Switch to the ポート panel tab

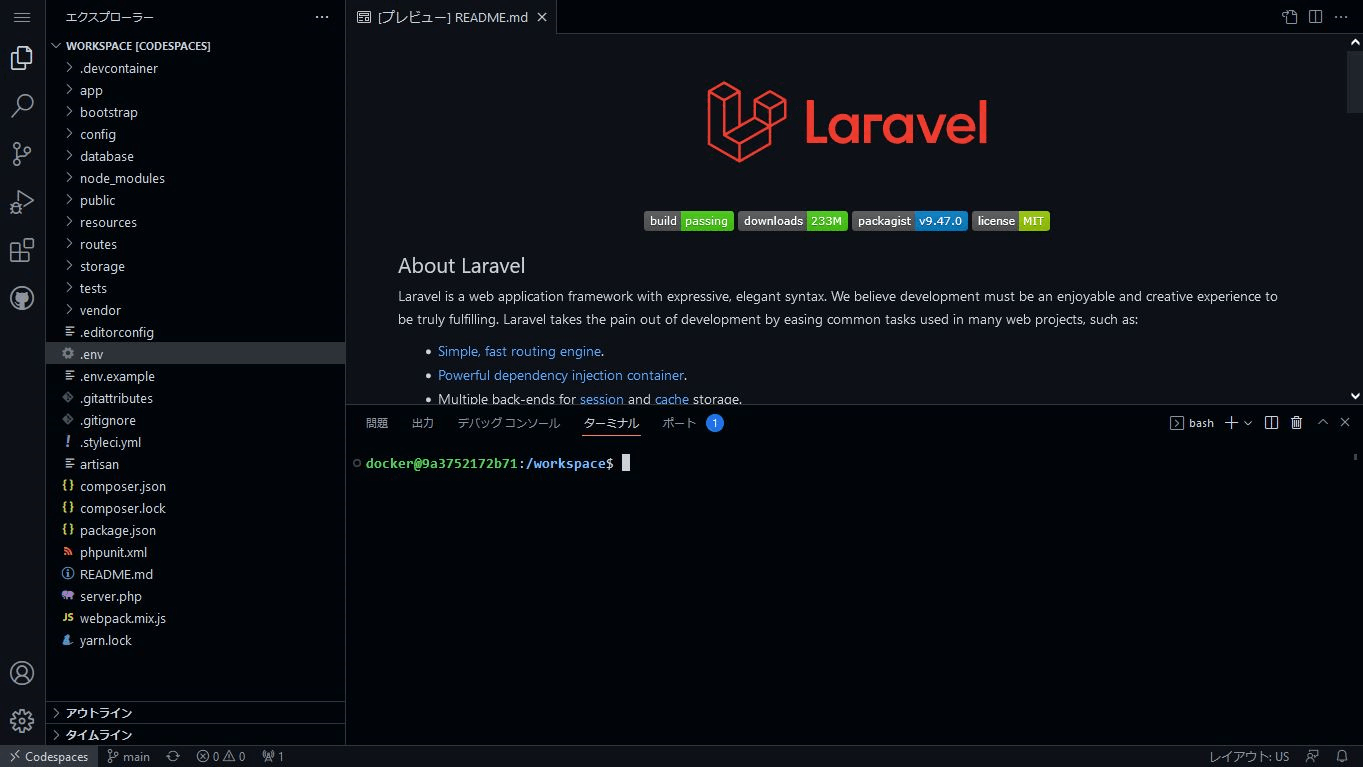tap(679, 423)
